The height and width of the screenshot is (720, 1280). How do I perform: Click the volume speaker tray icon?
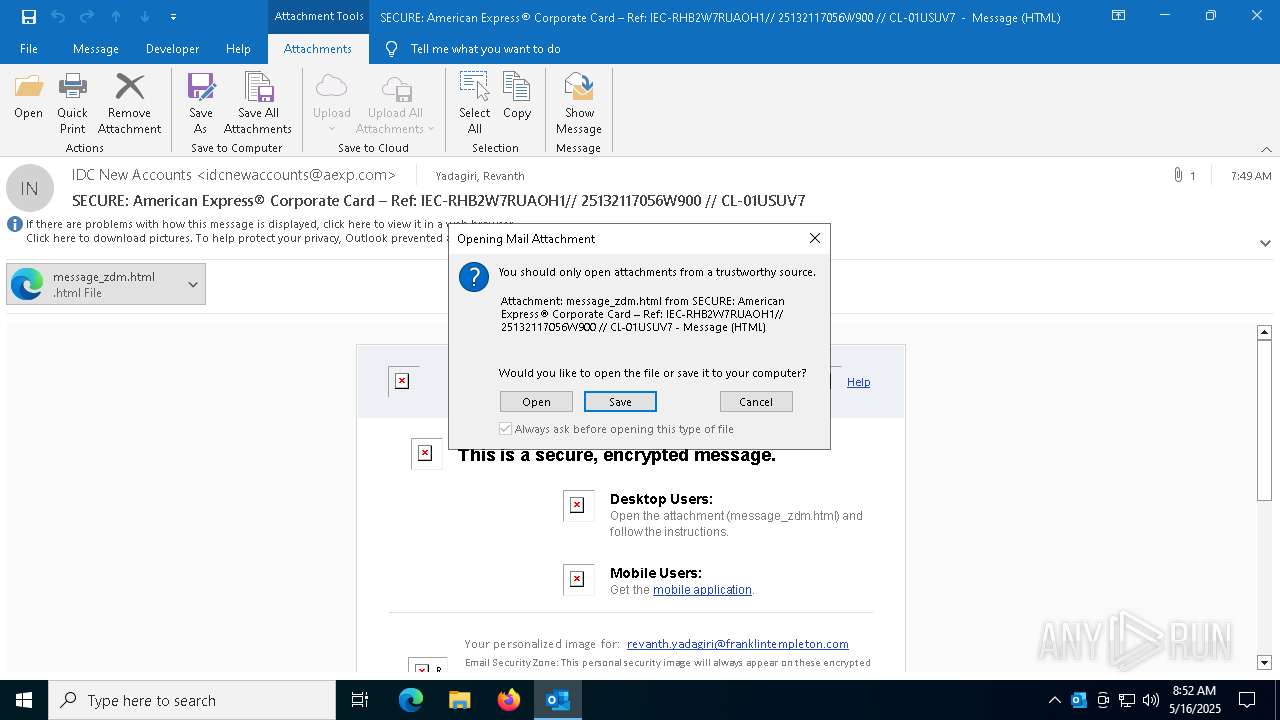coord(1151,700)
